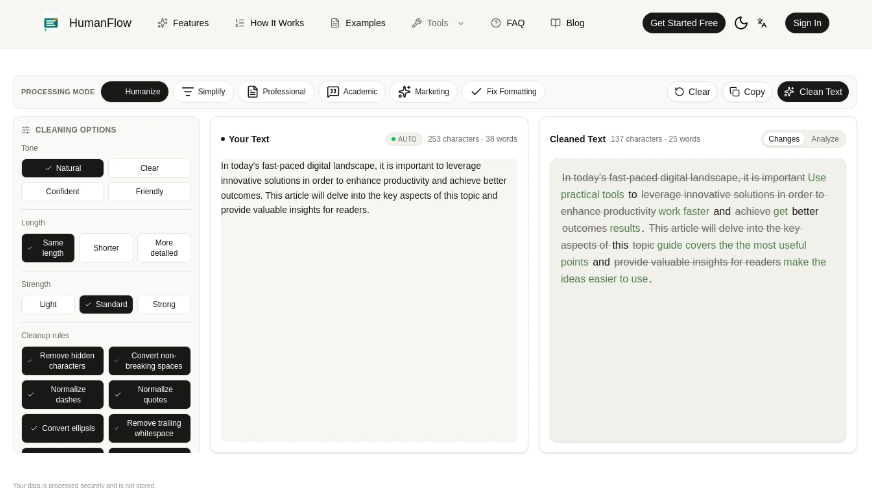872x488 pixels.
Task: Open the language translate icon
Action: click(762, 23)
